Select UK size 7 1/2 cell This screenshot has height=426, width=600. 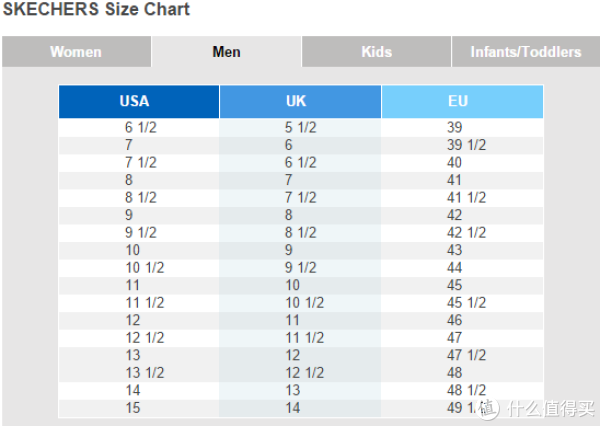point(301,197)
